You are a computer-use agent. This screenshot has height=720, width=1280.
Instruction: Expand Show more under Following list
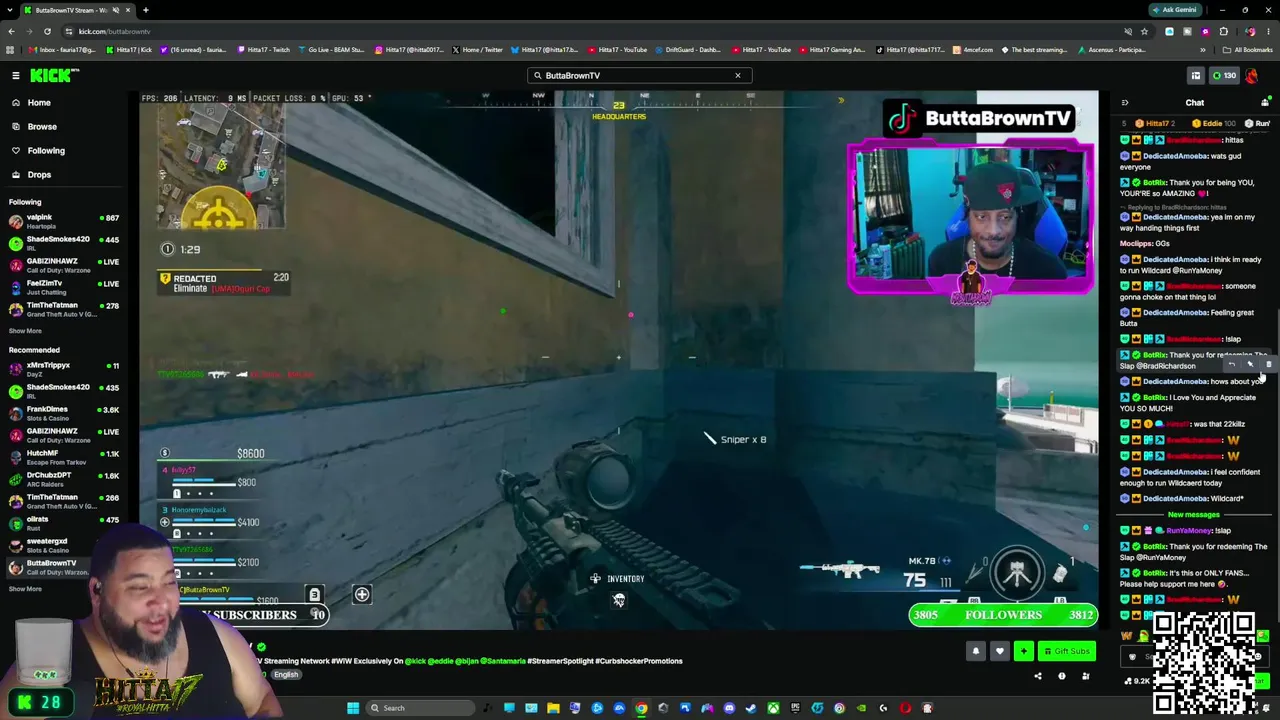pos(26,331)
